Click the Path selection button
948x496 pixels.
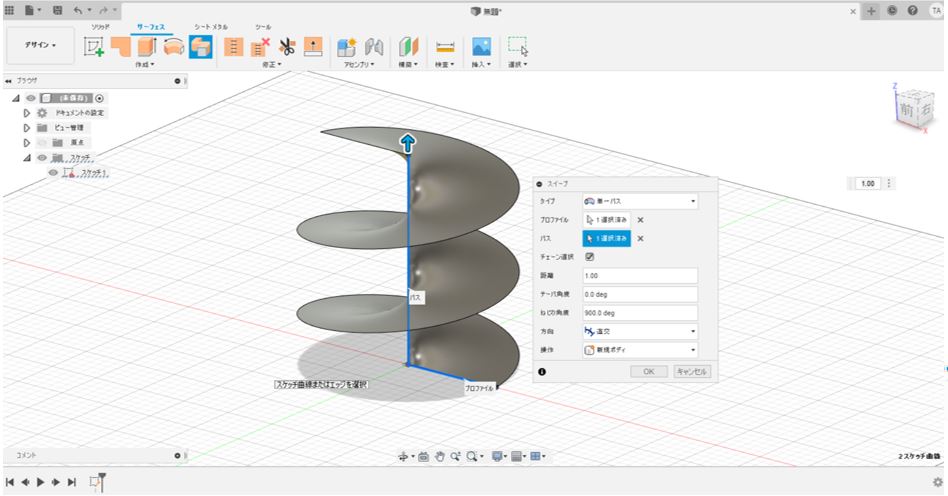pyautogui.click(x=606, y=238)
